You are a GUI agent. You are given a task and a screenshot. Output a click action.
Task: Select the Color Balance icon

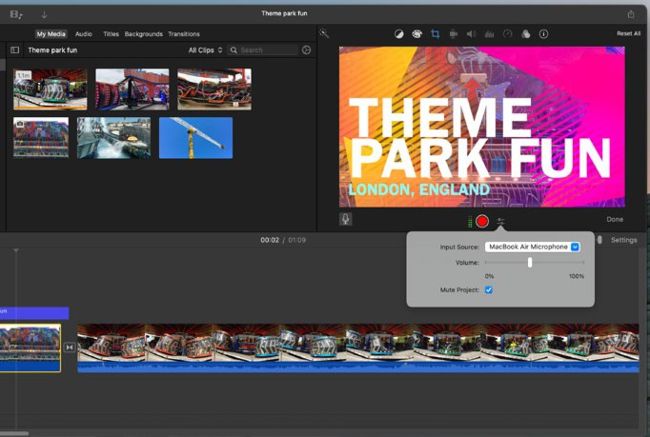pos(397,34)
